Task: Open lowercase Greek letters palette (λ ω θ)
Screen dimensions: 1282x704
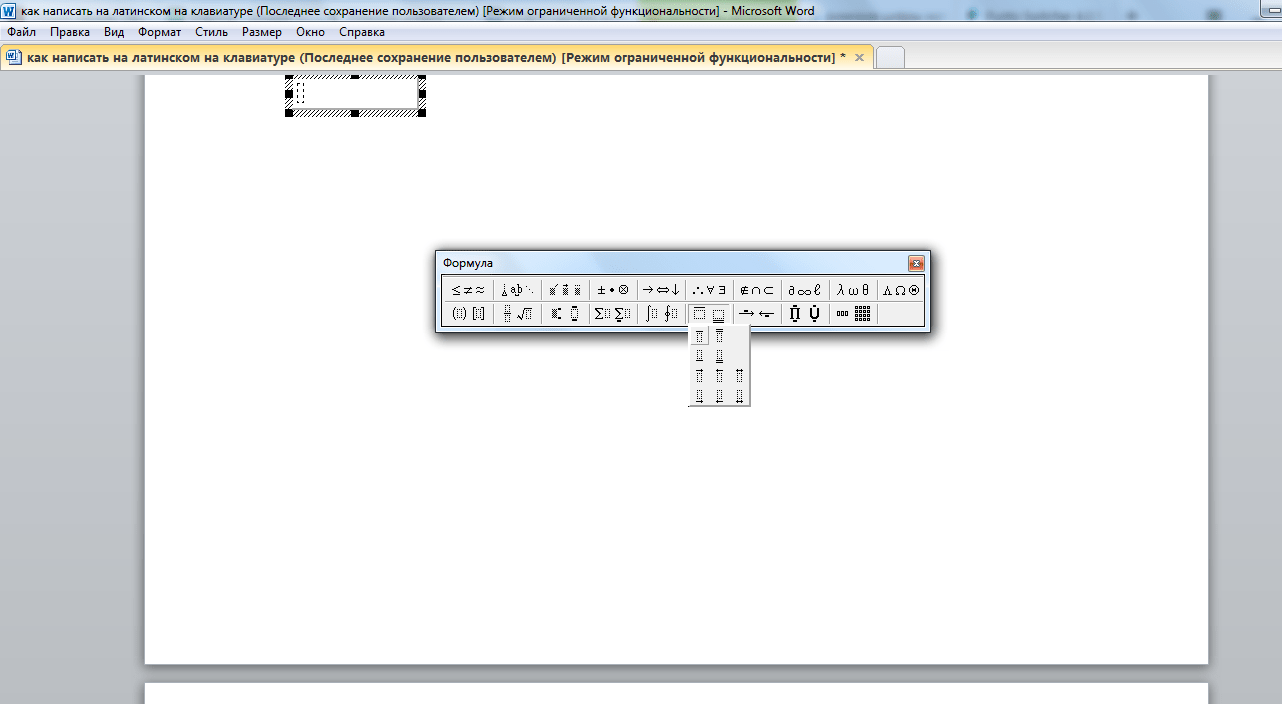Action: tap(853, 290)
